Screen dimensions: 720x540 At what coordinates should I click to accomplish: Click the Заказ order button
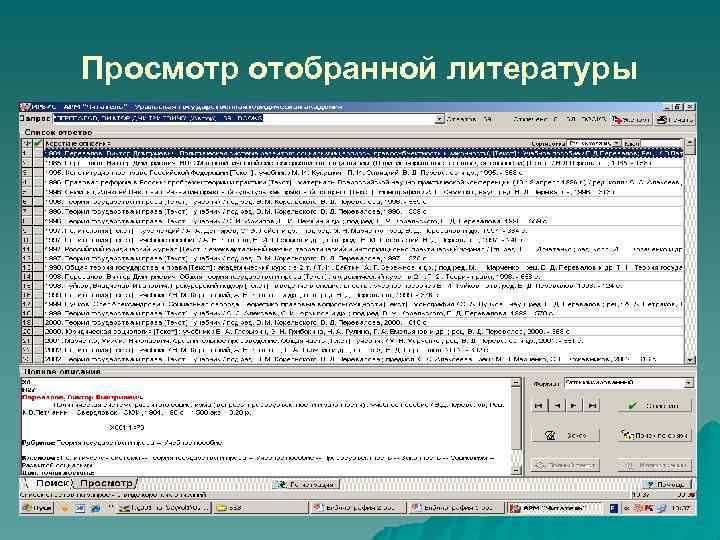[x=565, y=435]
